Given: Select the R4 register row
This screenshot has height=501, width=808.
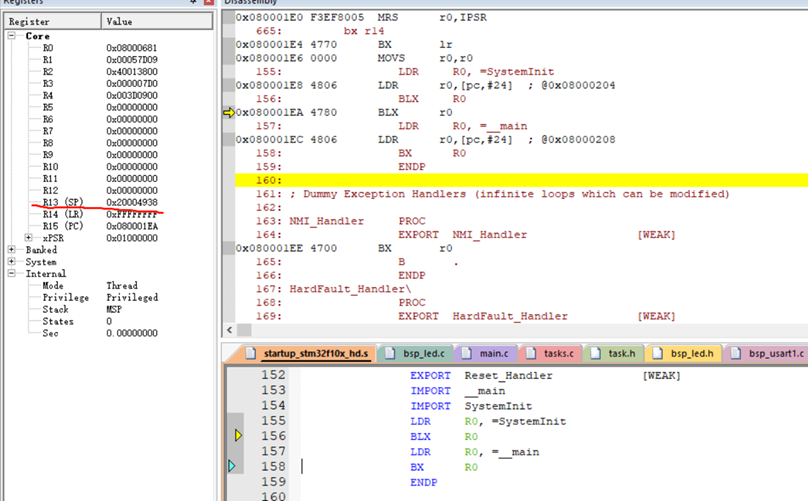Looking at the screenshot, I should [x=109, y=95].
